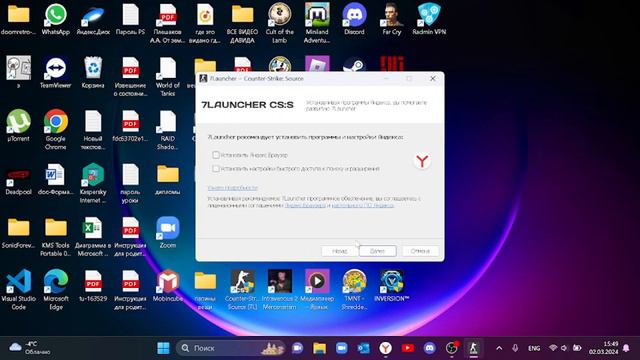Select the Медиаплеер shortcut on desktop
640x360 pixels.
[317, 290]
